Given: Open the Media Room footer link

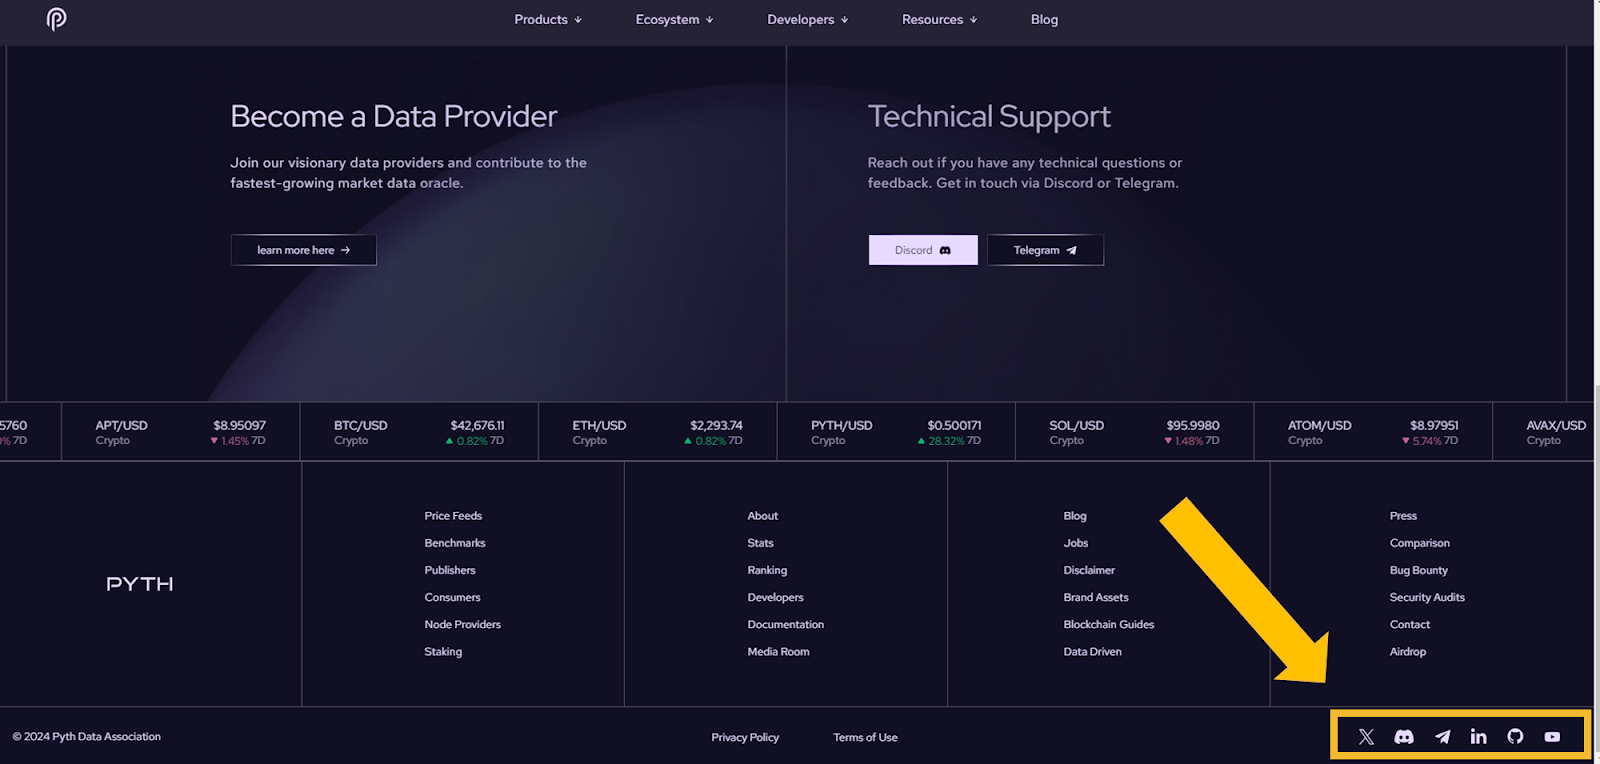Looking at the screenshot, I should coord(778,651).
